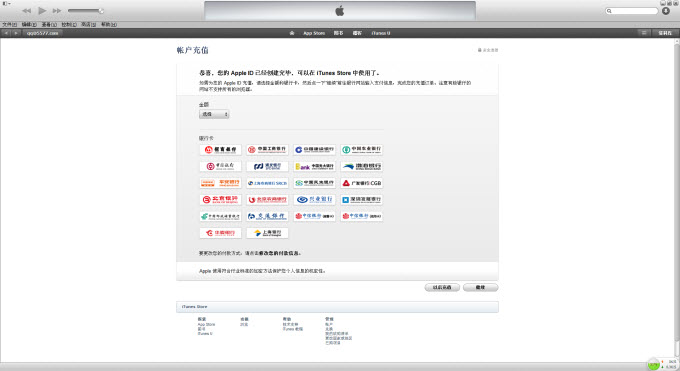Choose the Ping An Bank option

coord(220,183)
